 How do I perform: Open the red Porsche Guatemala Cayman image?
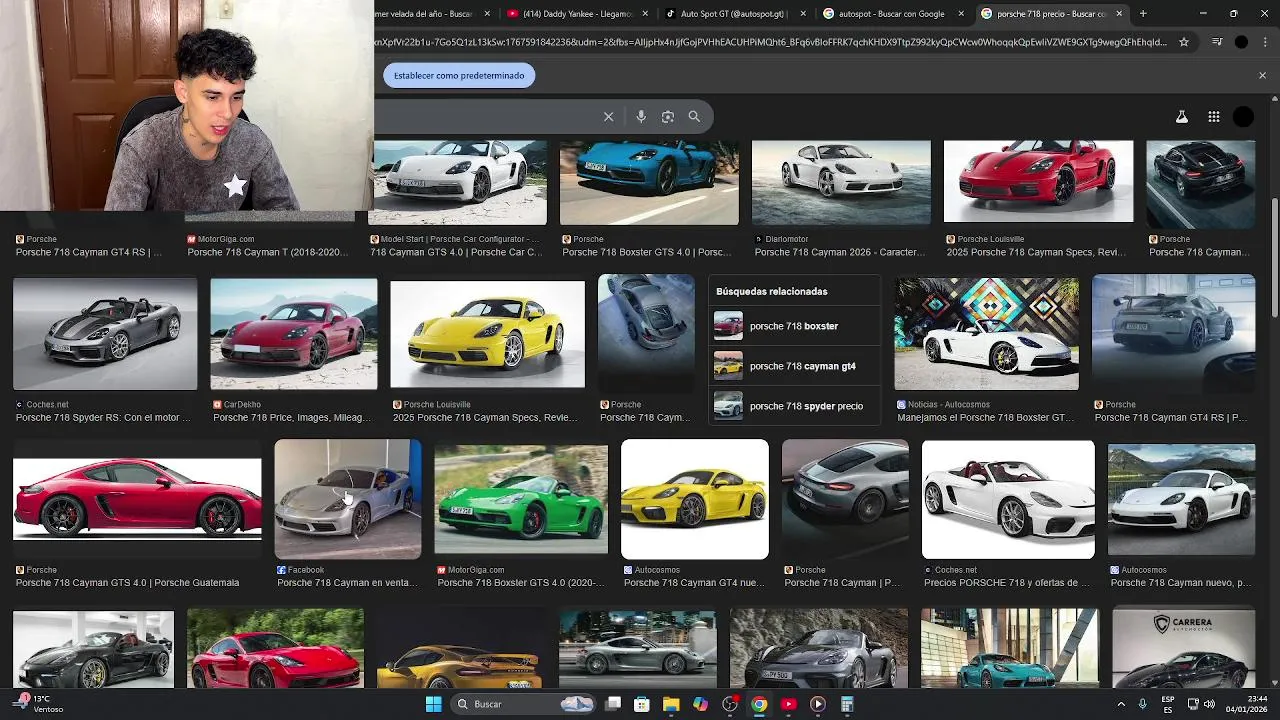137,499
